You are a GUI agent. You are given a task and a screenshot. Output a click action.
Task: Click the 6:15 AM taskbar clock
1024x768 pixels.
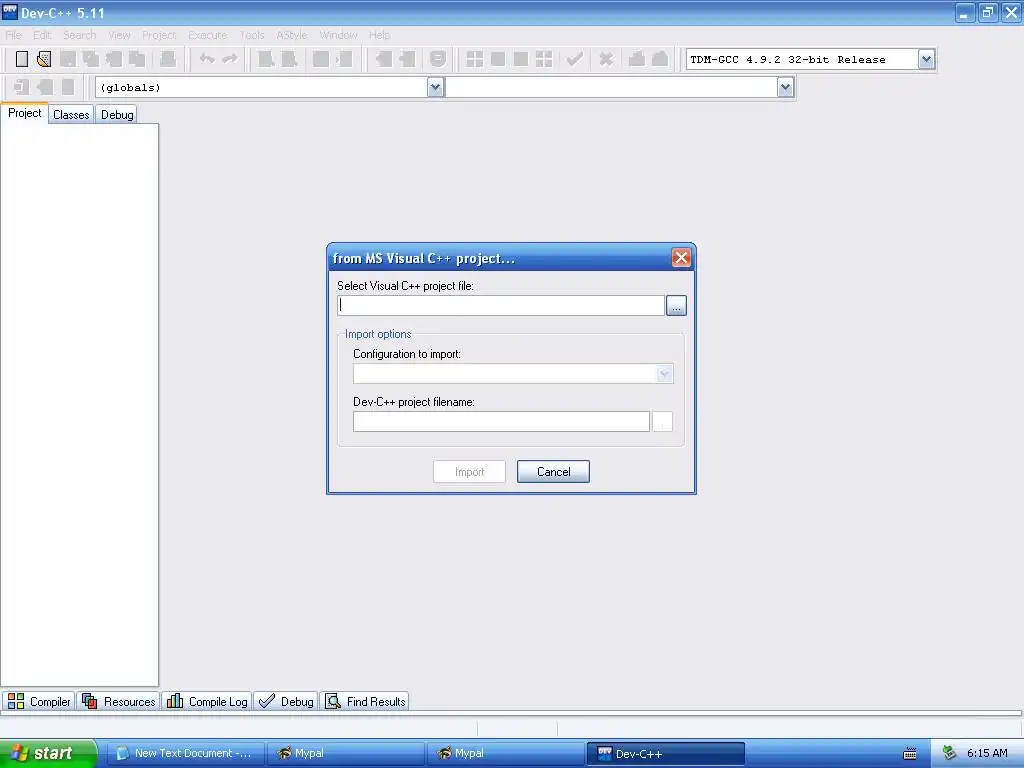(987, 753)
